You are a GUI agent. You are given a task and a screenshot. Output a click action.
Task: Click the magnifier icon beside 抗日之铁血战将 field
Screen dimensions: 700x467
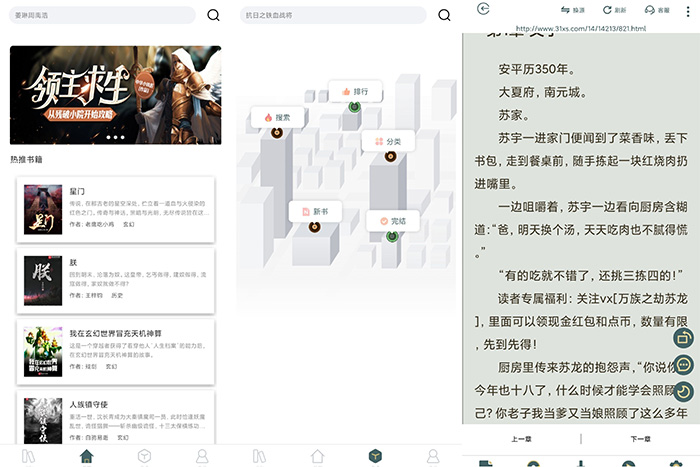446,15
